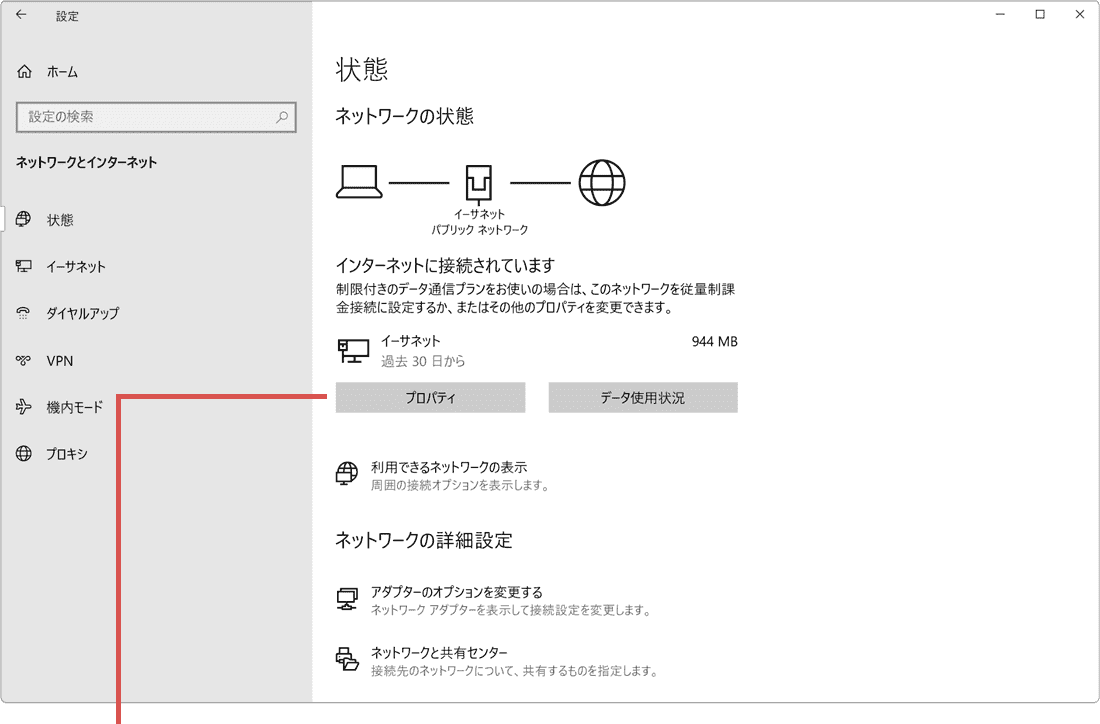Open ダイヤルアップ via its phone icon

click(24, 313)
